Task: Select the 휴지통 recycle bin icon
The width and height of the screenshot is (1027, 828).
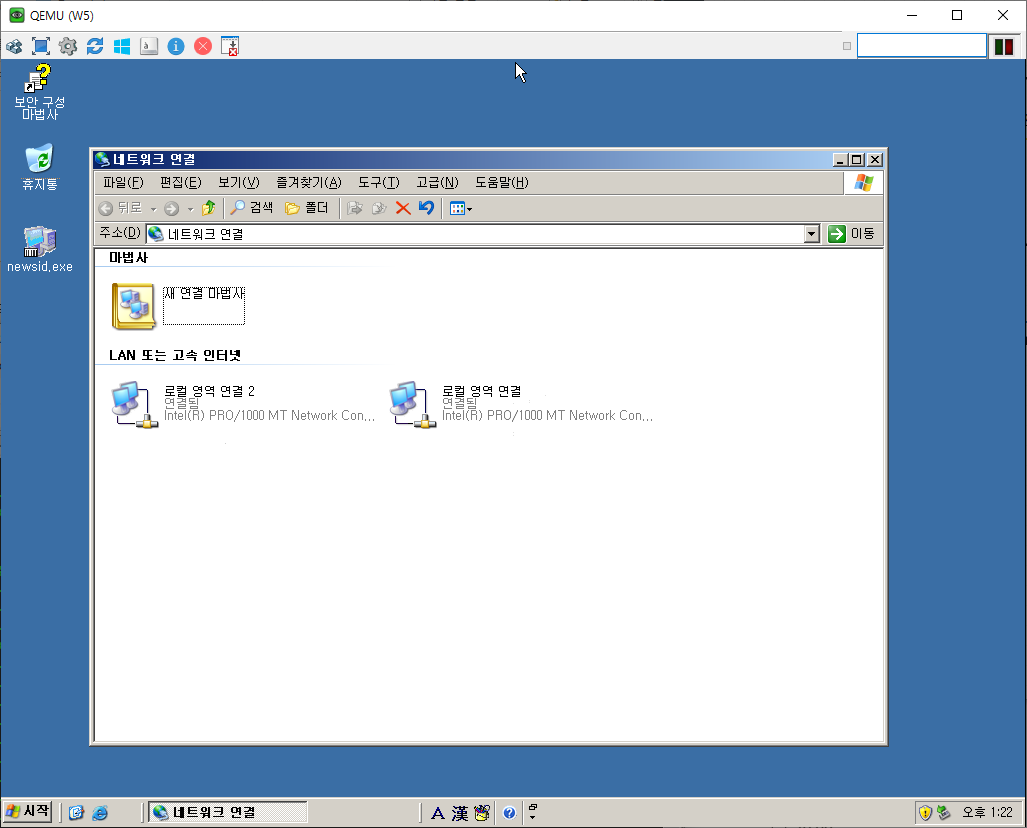Action: click(39, 168)
